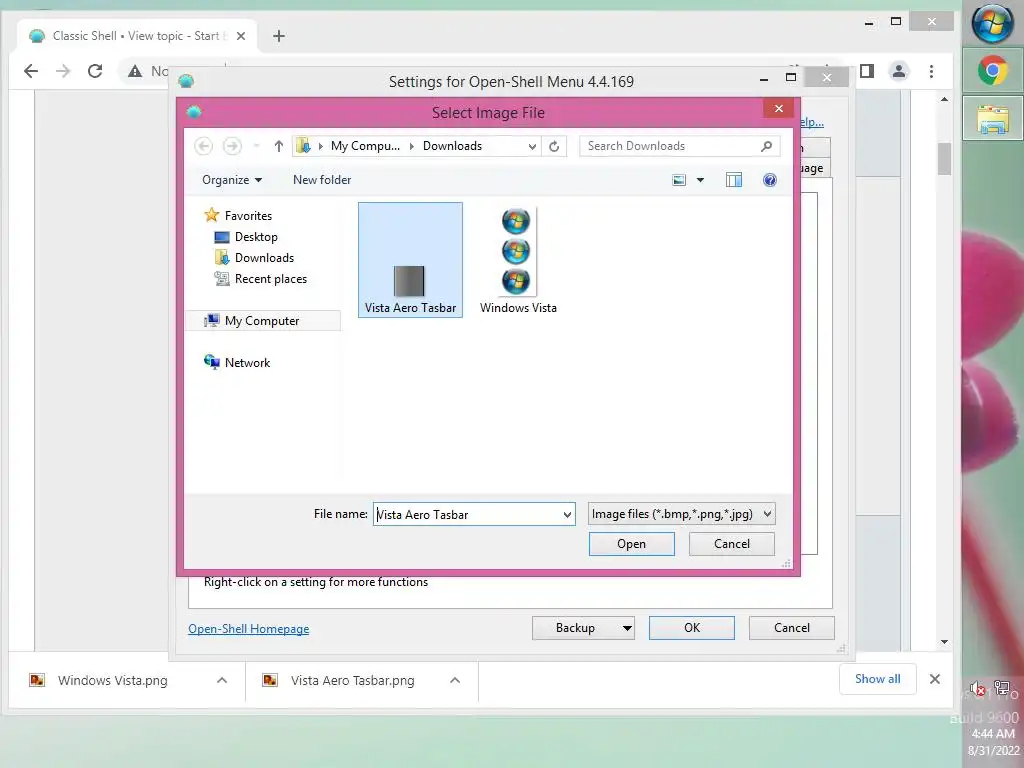Open the Windows Vista.png downloaded file
Screen dimensions: 1024x768
click(x=112, y=680)
